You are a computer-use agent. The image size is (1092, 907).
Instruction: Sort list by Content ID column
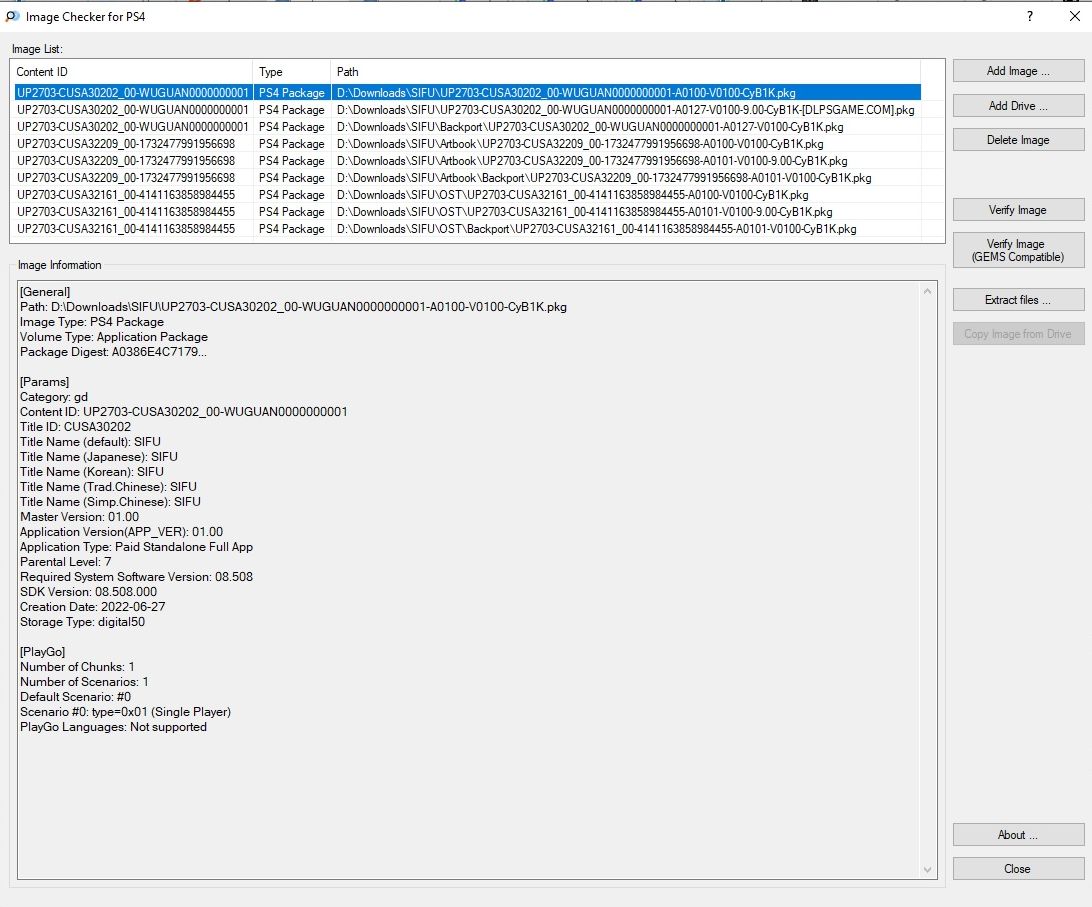131,72
